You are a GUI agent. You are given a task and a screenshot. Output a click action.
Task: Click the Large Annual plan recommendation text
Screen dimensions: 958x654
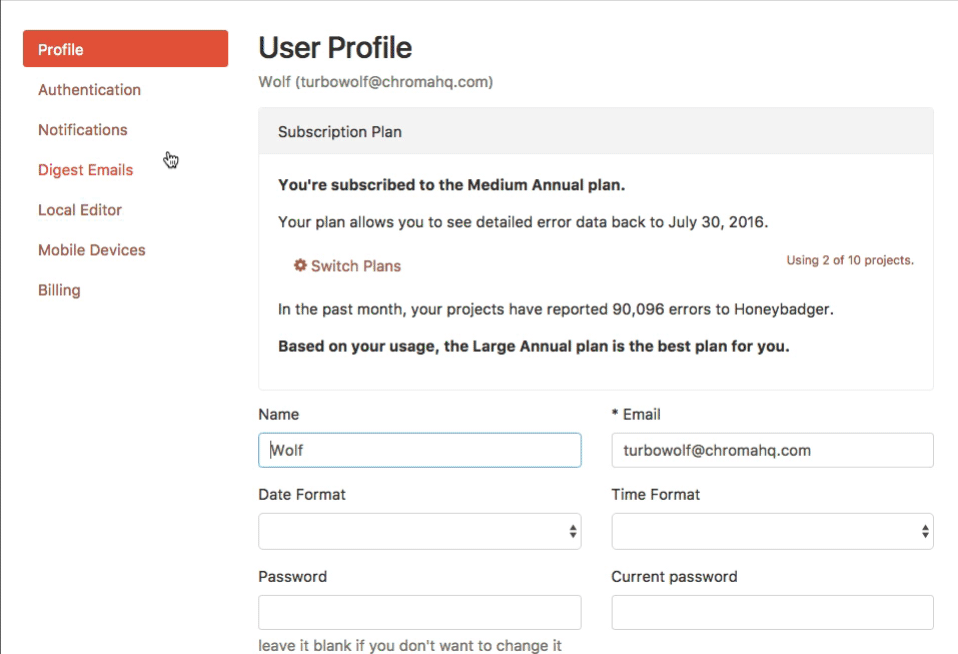[533, 347]
